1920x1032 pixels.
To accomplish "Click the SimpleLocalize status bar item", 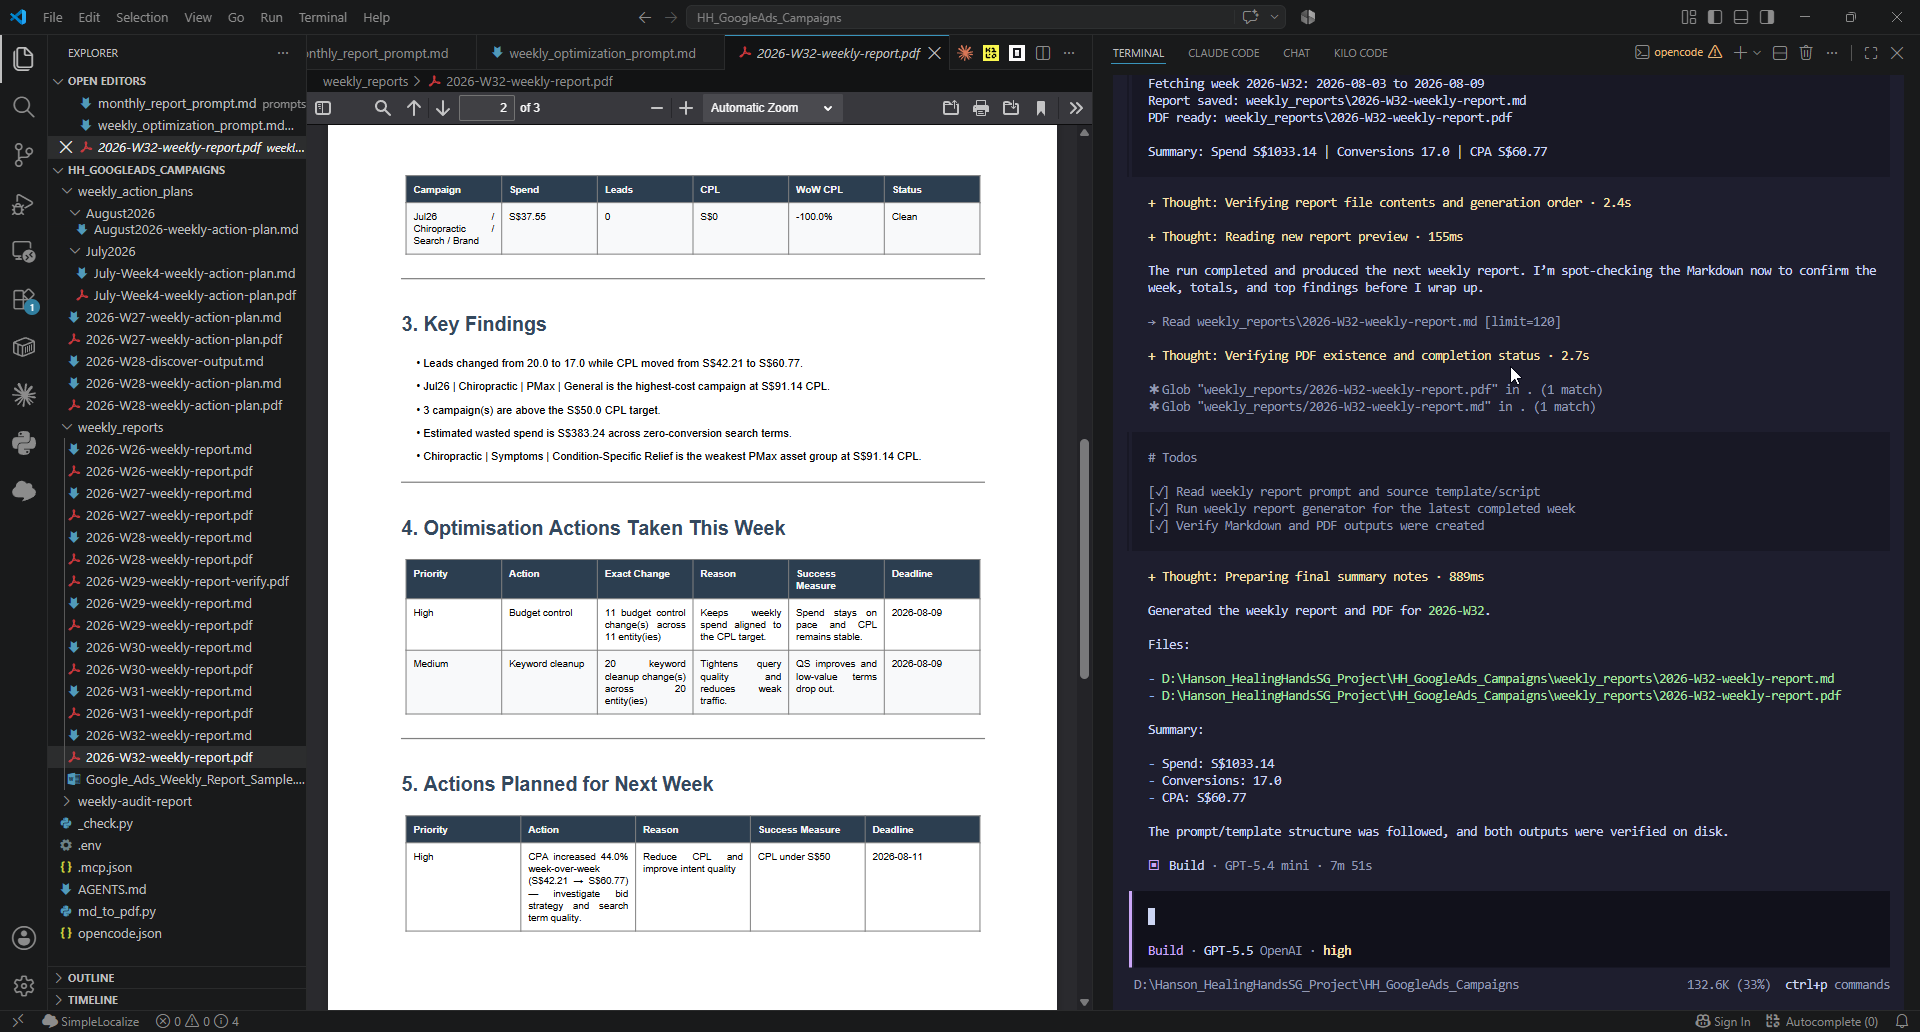I will coord(91,1021).
